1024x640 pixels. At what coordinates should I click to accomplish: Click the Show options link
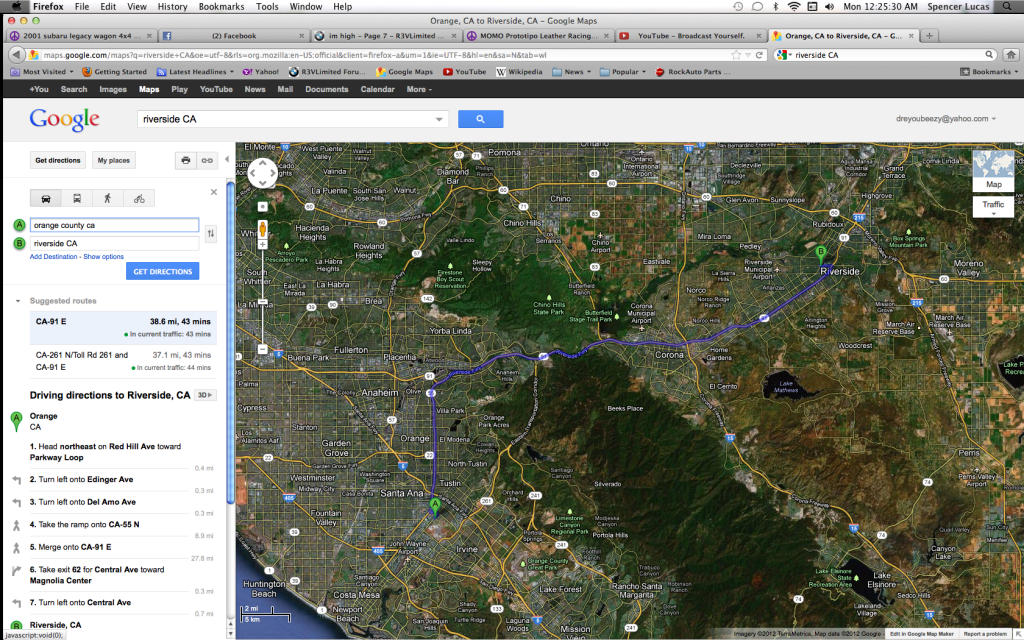click(103, 257)
